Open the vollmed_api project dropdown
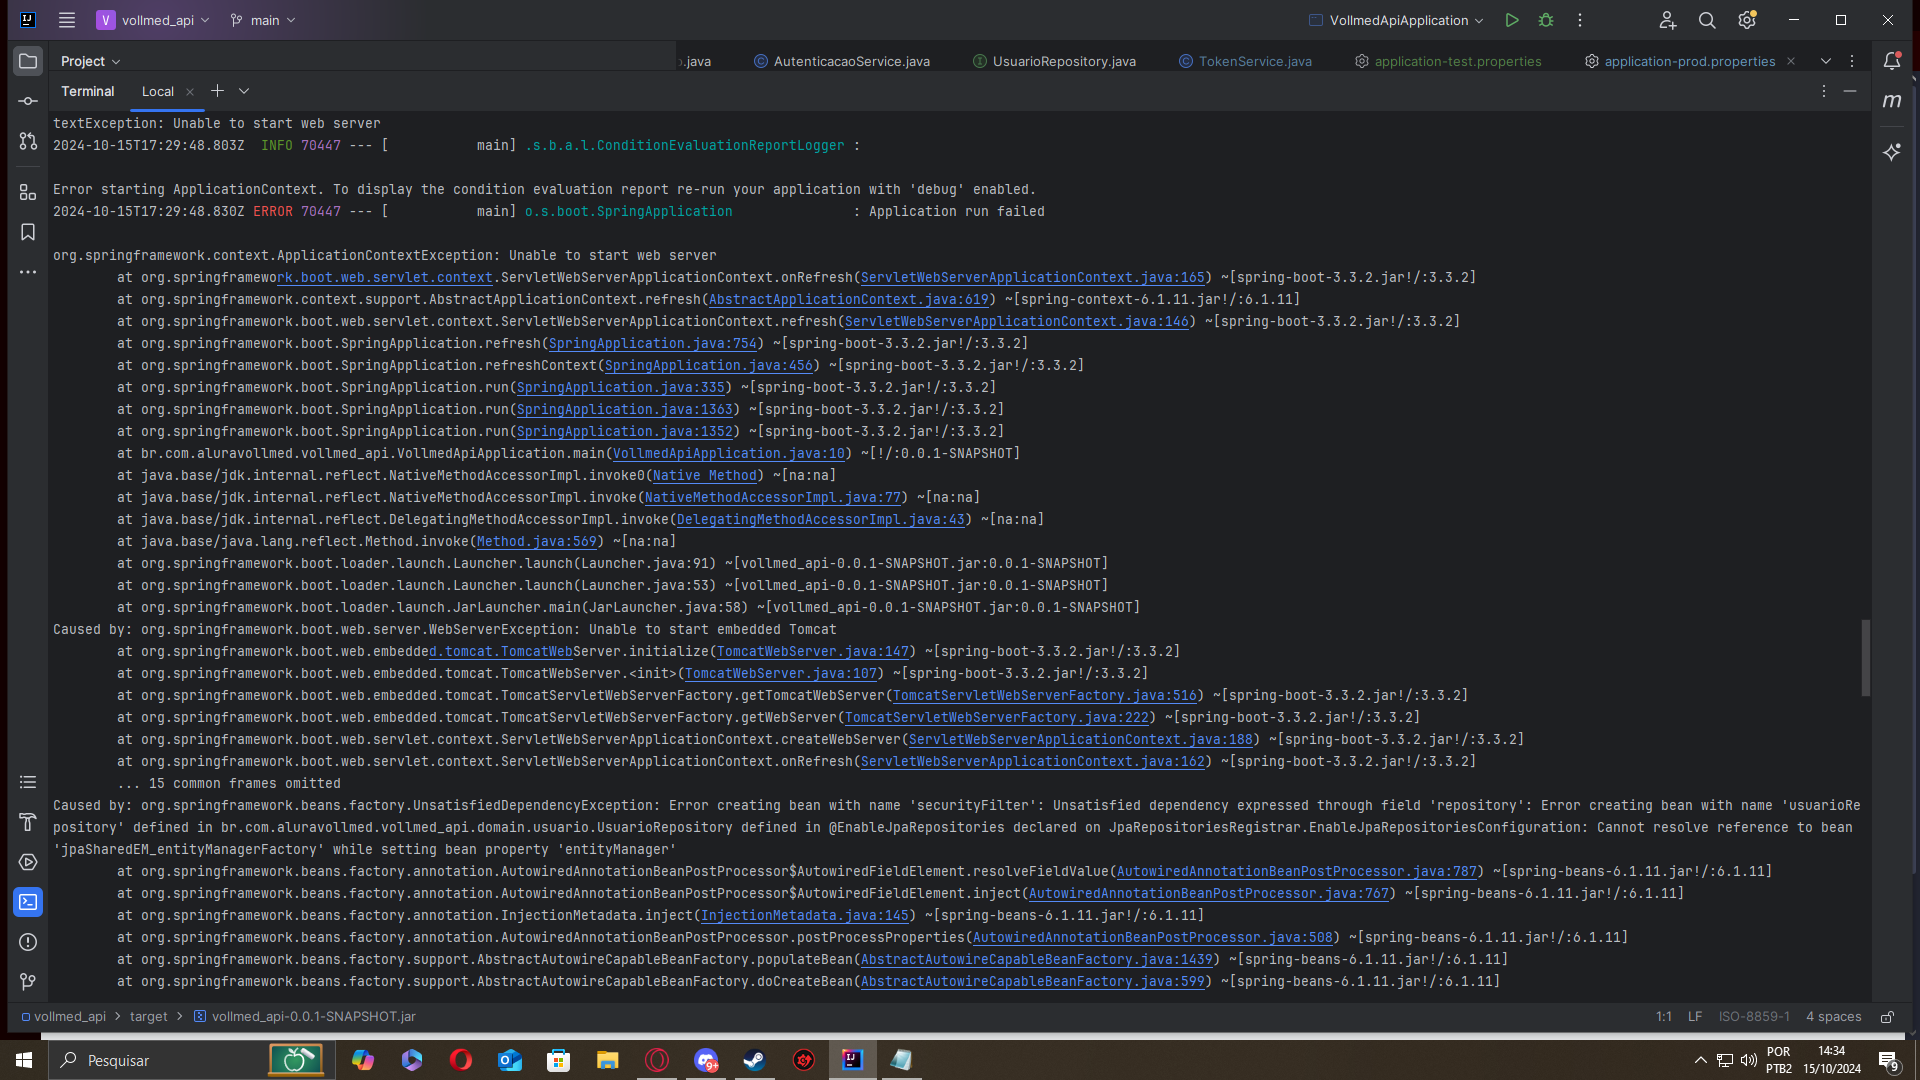 pyautogui.click(x=153, y=20)
